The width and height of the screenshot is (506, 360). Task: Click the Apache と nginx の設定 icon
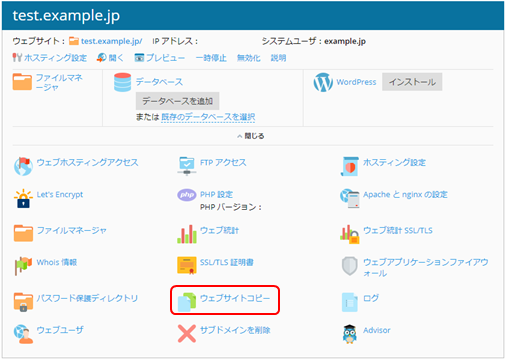pyautogui.click(x=350, y=198)
